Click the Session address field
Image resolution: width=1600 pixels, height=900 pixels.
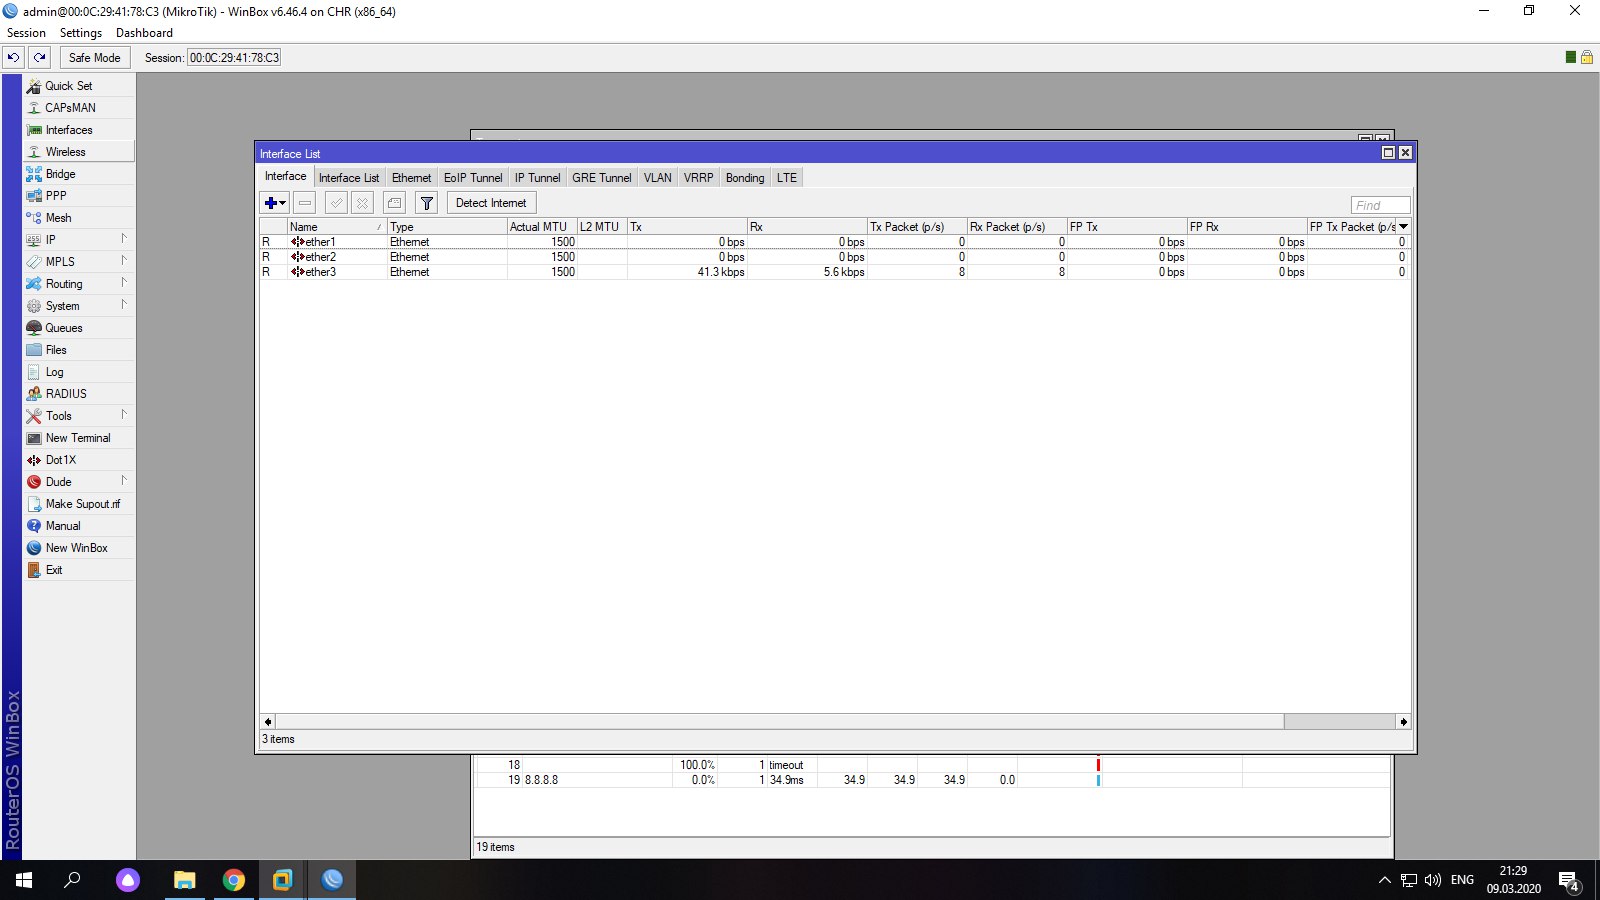point(235,58)
